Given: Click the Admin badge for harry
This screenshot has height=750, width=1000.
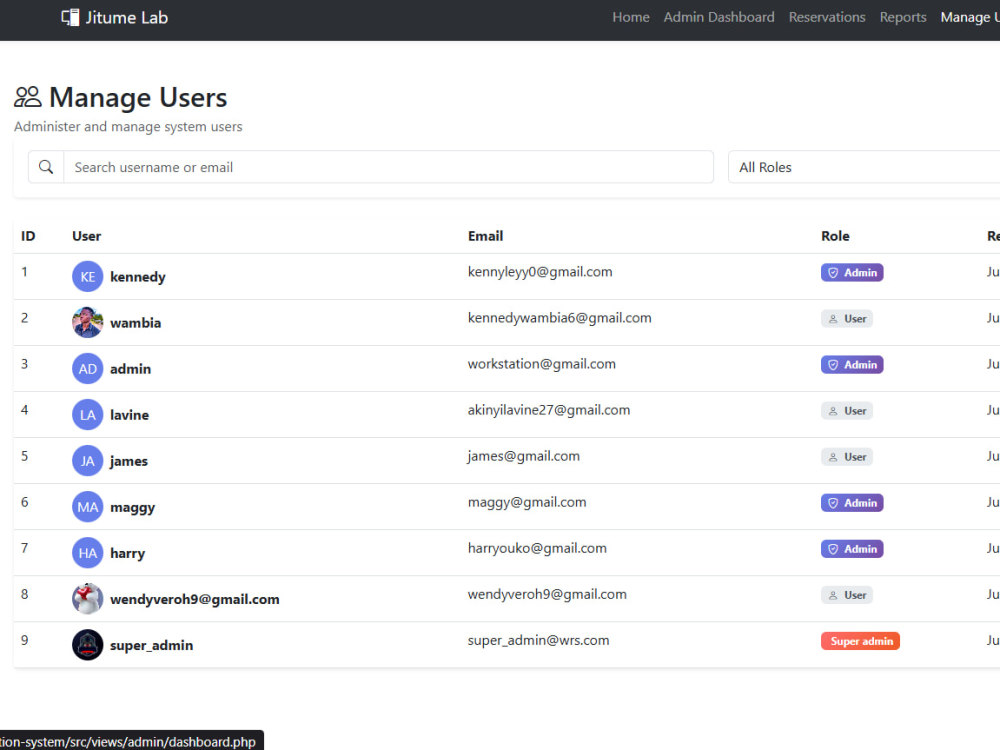Looking at the screenshot, I should point(852,549).
